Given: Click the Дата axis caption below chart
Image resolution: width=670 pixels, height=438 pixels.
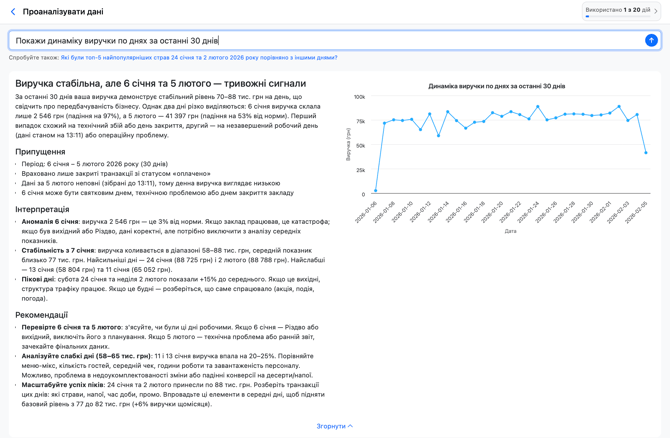Looking at the screenshot, I should point(510,231).
